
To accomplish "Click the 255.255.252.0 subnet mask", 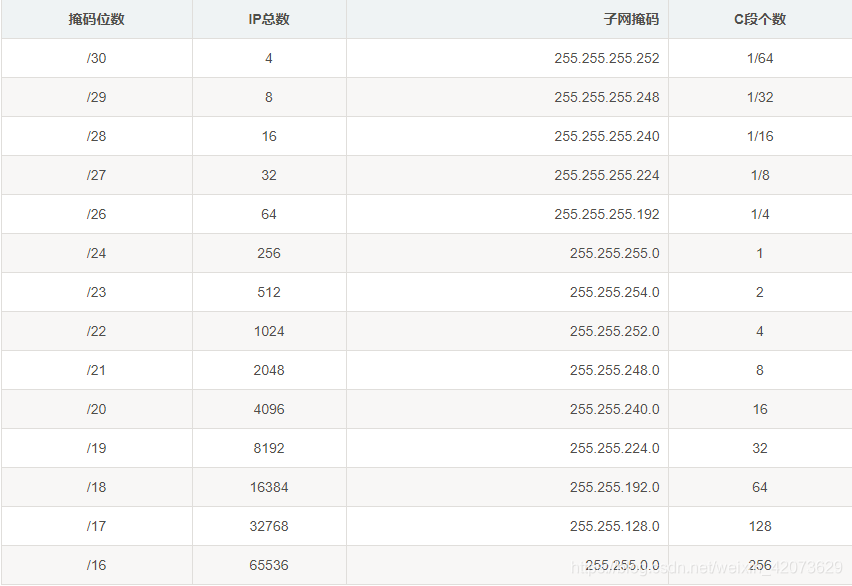I will [x=614, y=331].
